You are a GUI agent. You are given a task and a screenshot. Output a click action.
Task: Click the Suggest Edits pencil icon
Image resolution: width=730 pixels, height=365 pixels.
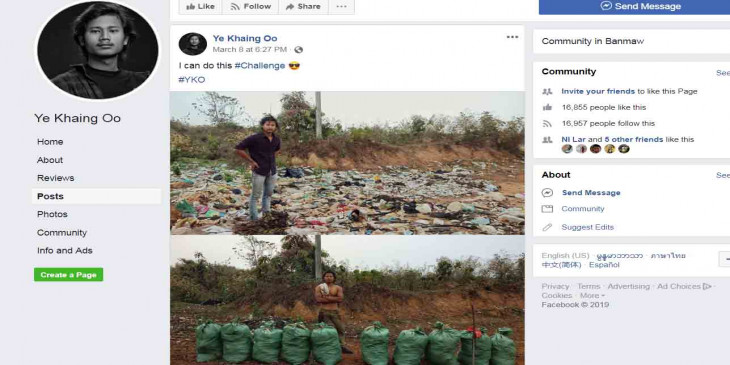click(x=547, y=227)
